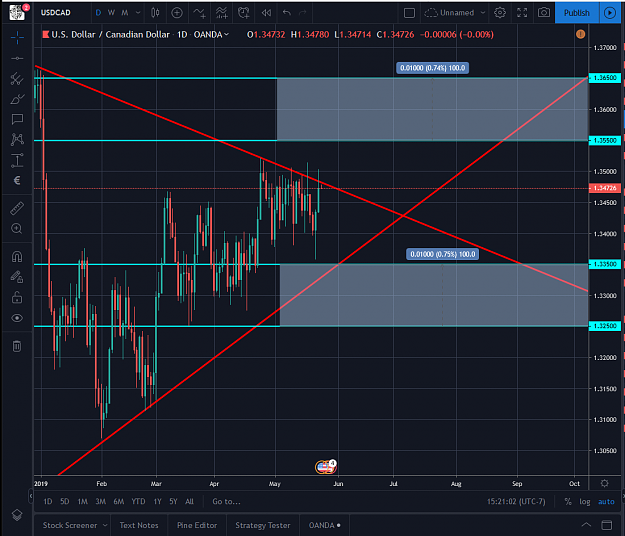625x536 pixels.
Task: Hide all drawings with the eye icon
Action: [17, 318]
